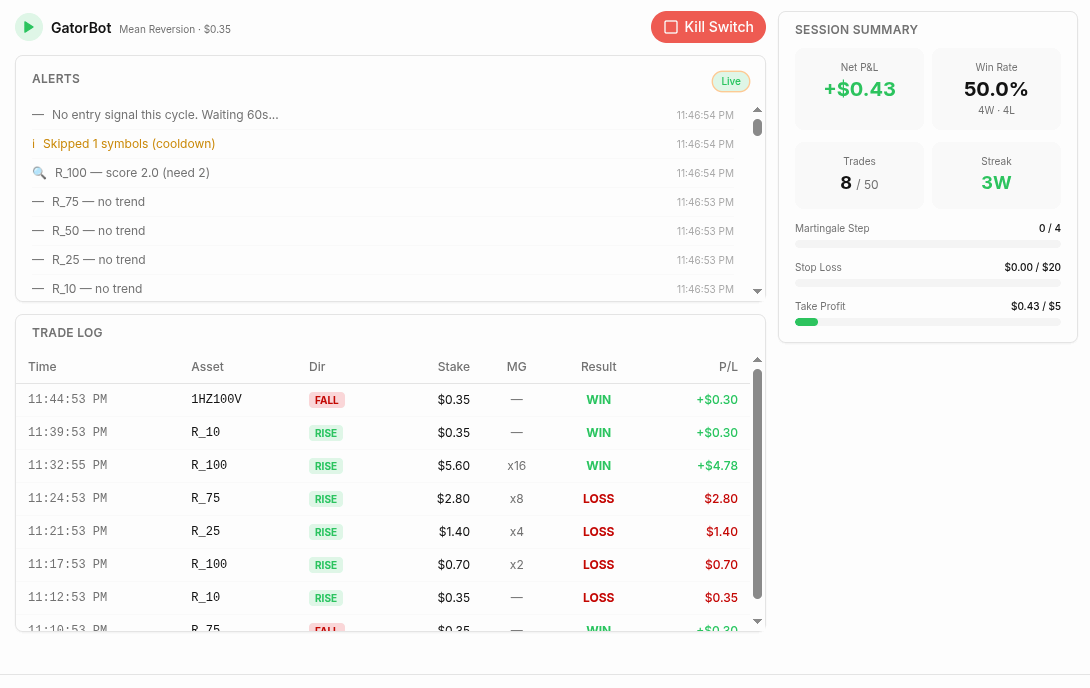Viewport: 1090px width, 688px height.
Task: Click the P/L column header
Action: pos(728,367)
